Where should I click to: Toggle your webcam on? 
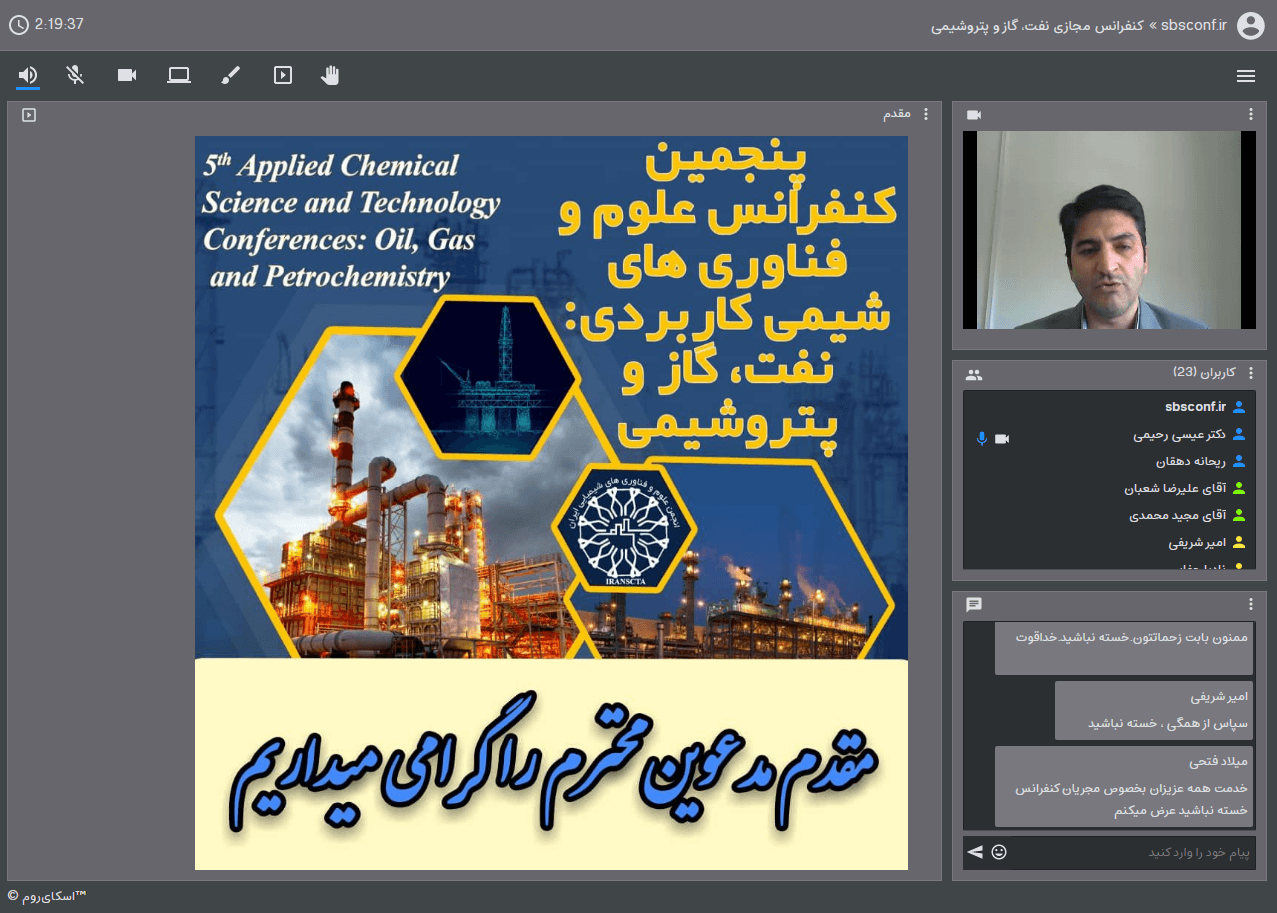point(126,75)
